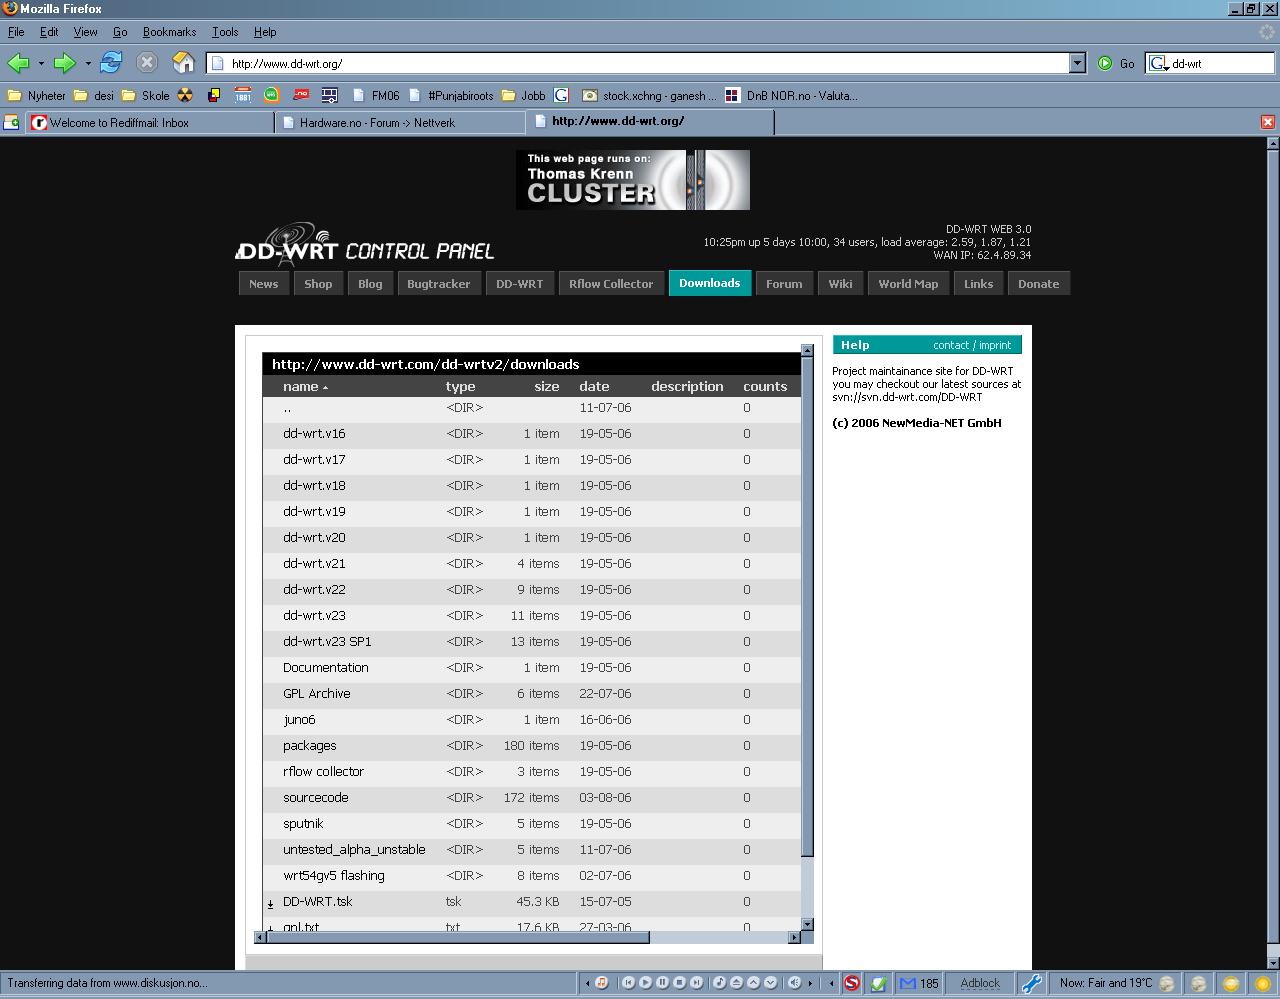Click the Adblock status bar button
This screenshot has height=999, width=1280.
(x=980, y=983)
